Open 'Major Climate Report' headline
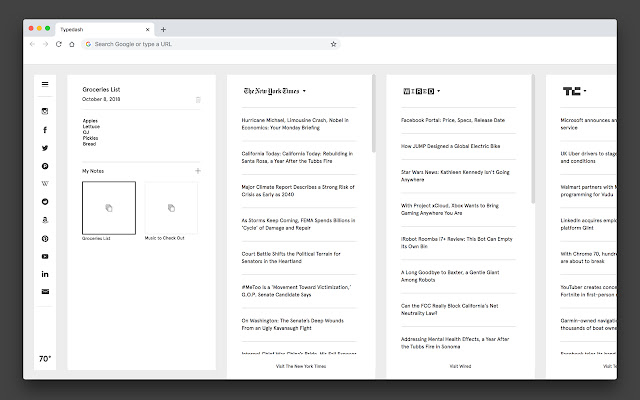 [x=298, y=191]
